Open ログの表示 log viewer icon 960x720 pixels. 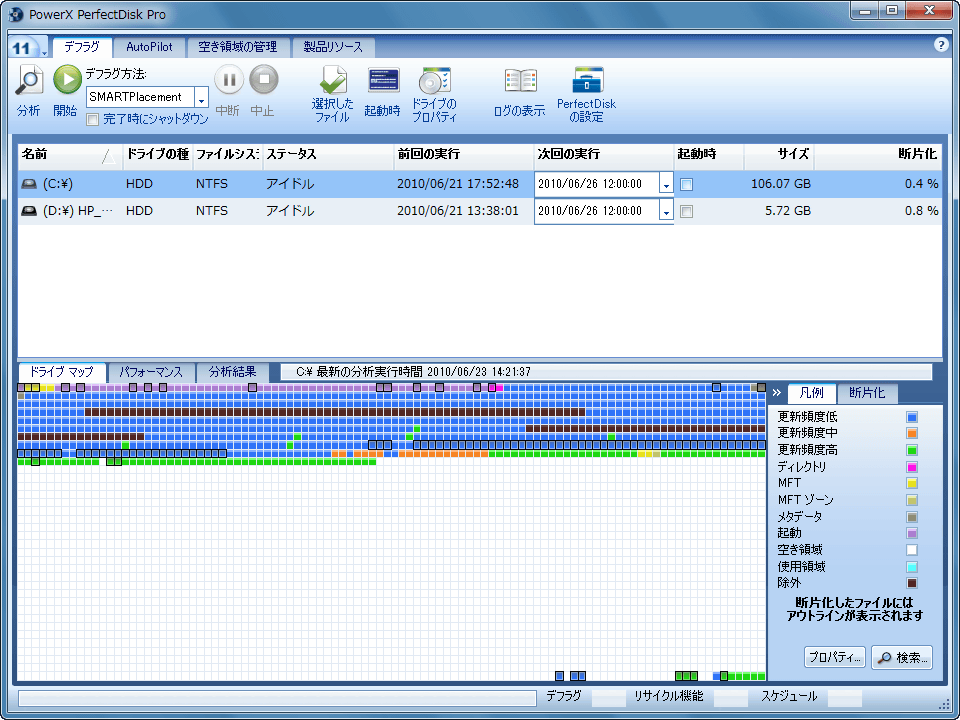point(520,80)
